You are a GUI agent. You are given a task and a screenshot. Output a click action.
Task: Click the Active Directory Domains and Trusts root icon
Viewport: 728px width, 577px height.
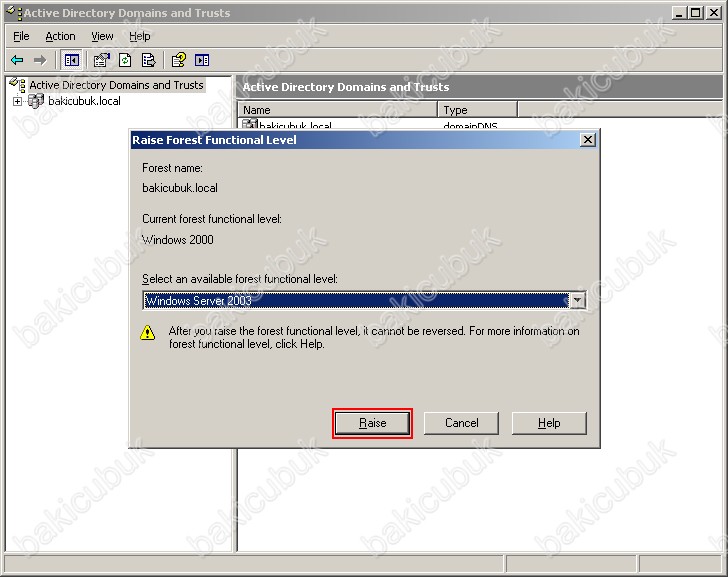[17, 85]
